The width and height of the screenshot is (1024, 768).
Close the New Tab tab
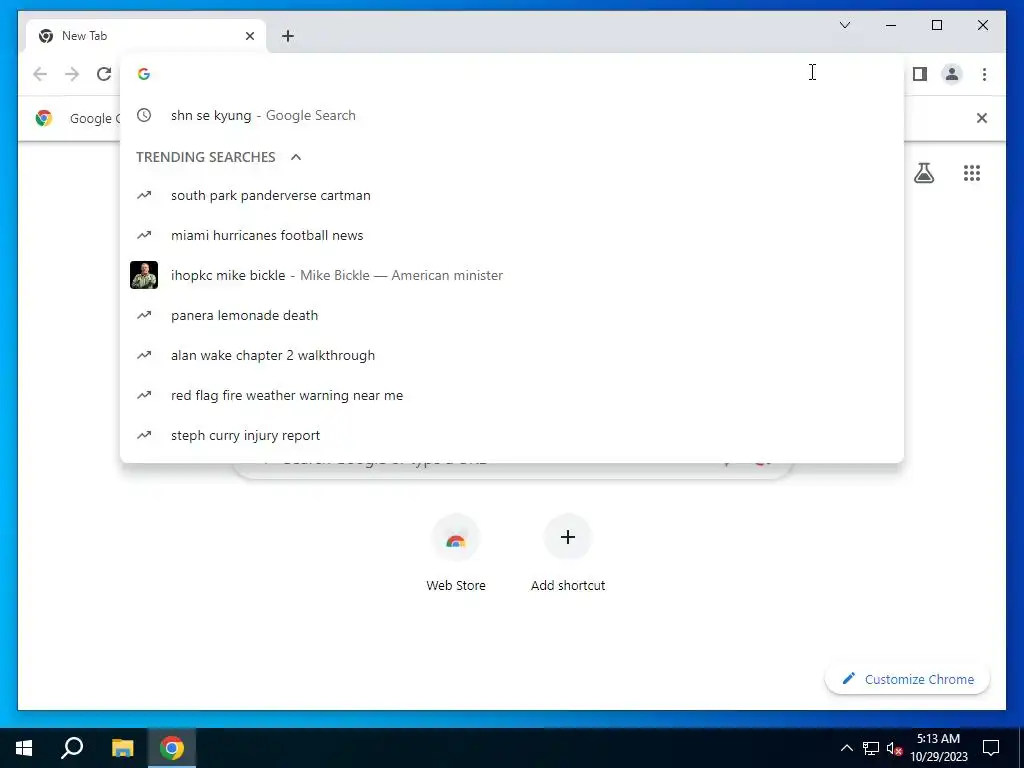pyautogui.click(x=249, y=36)
